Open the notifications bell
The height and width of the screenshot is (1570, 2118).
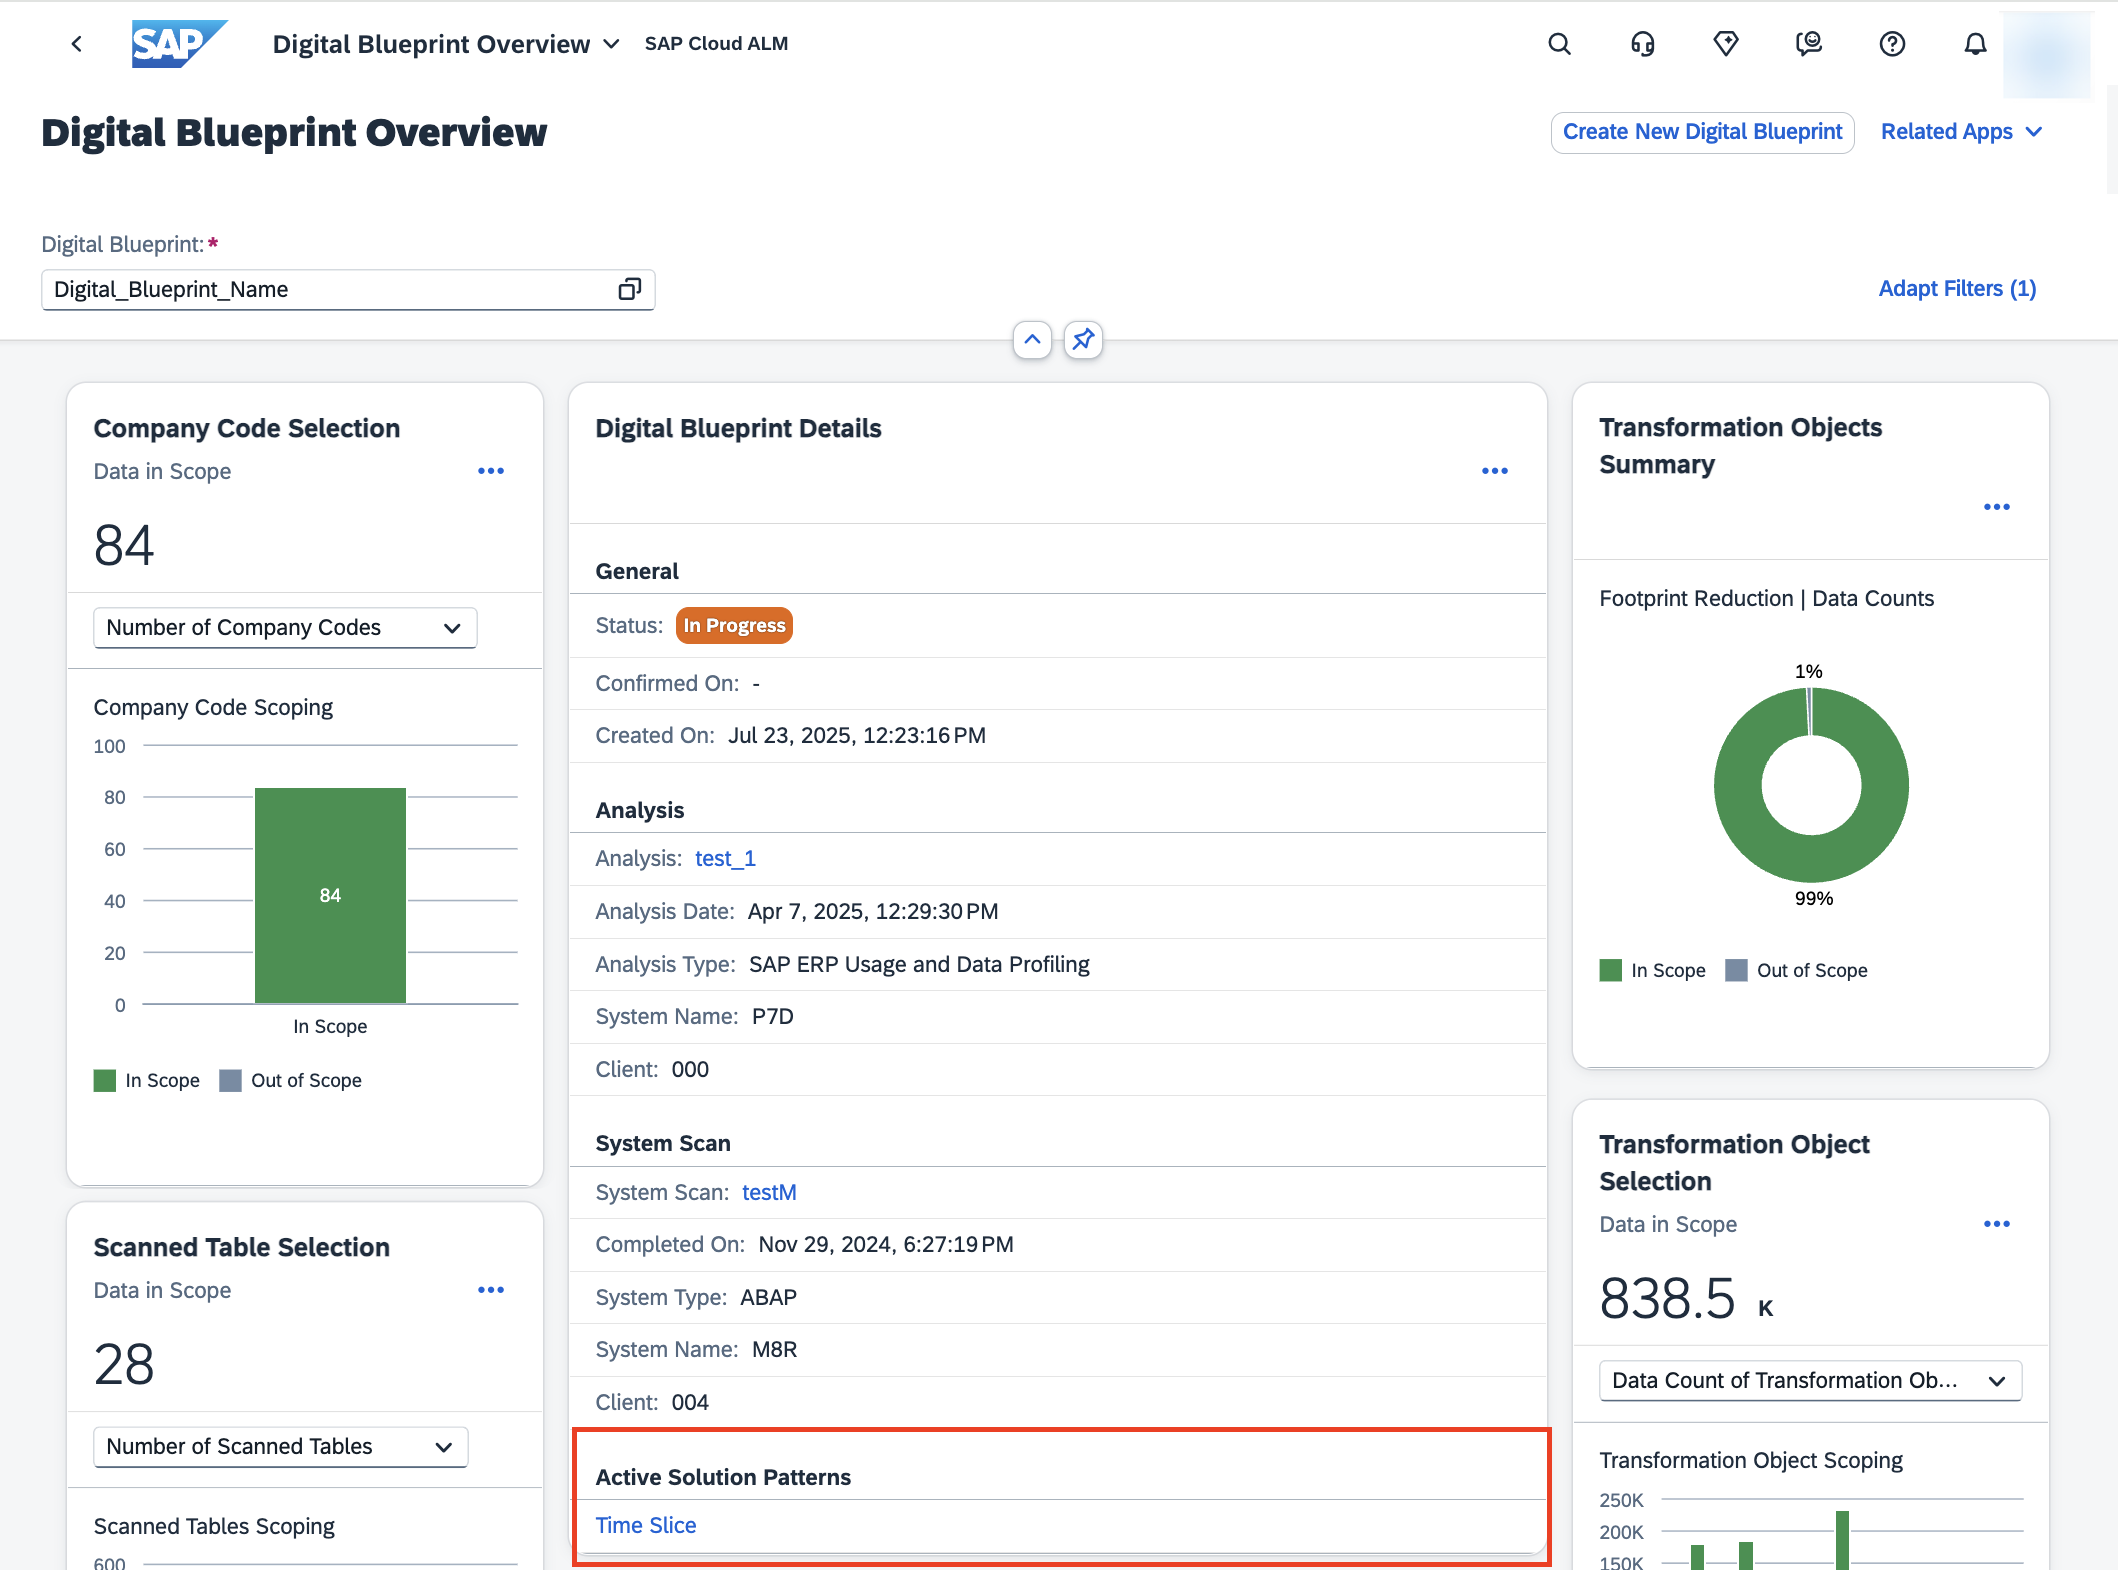point(1975,44)
